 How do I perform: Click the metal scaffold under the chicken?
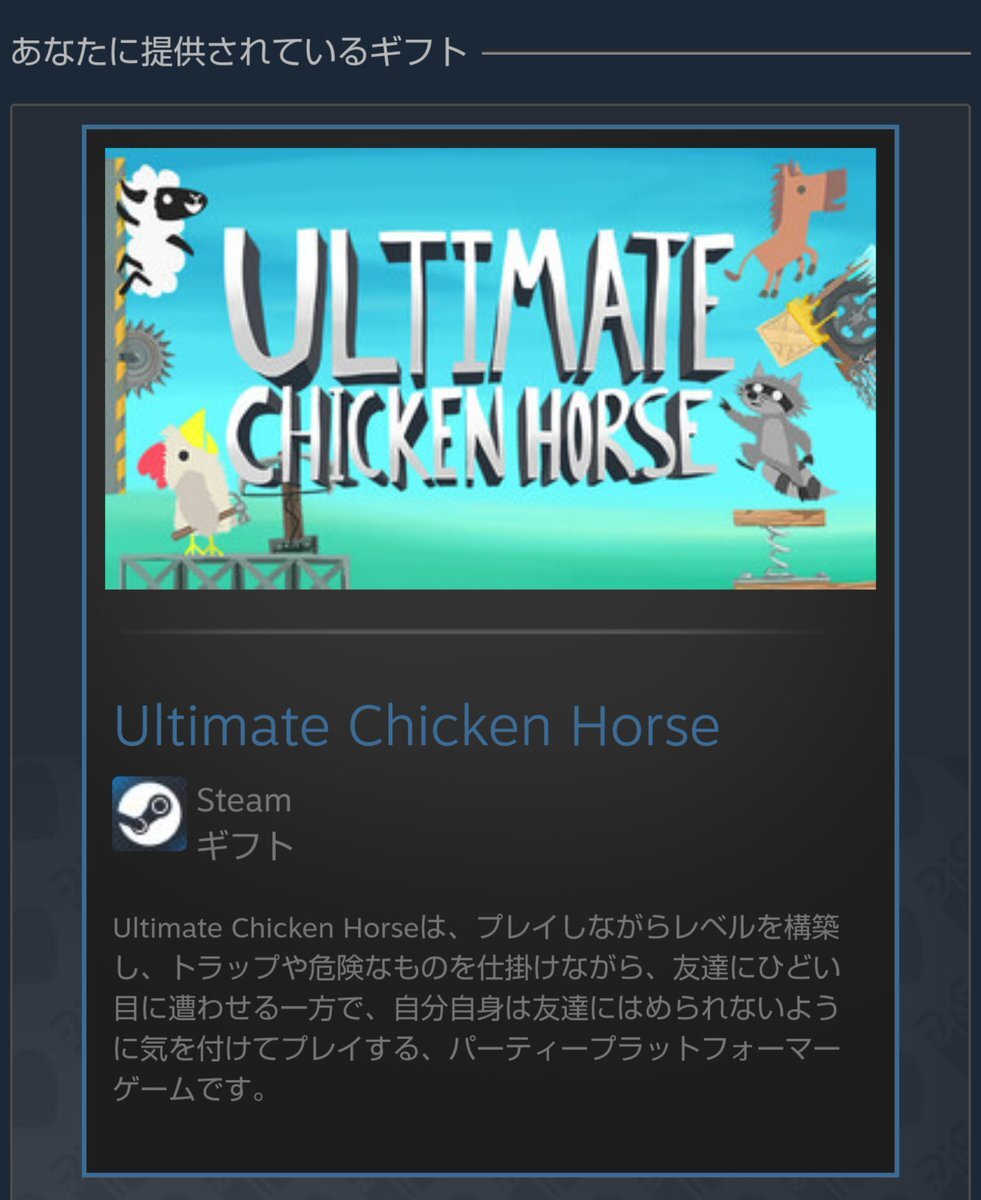point(234,570)
